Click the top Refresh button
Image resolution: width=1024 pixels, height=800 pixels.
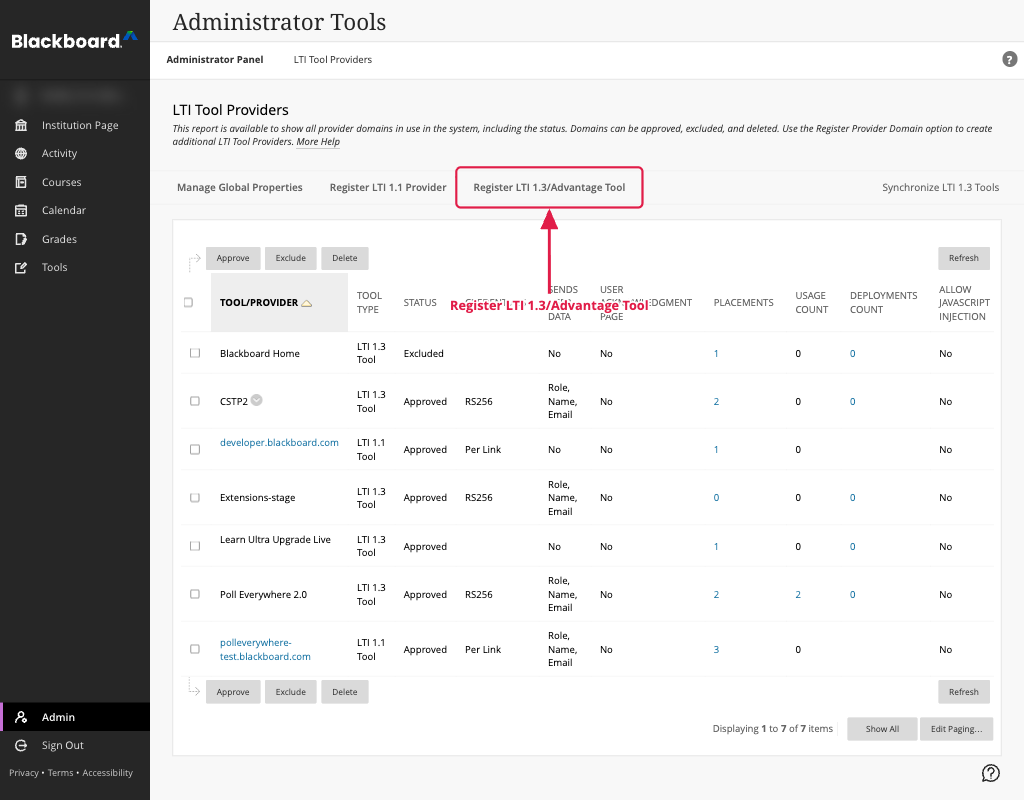[x=964, y=258]
